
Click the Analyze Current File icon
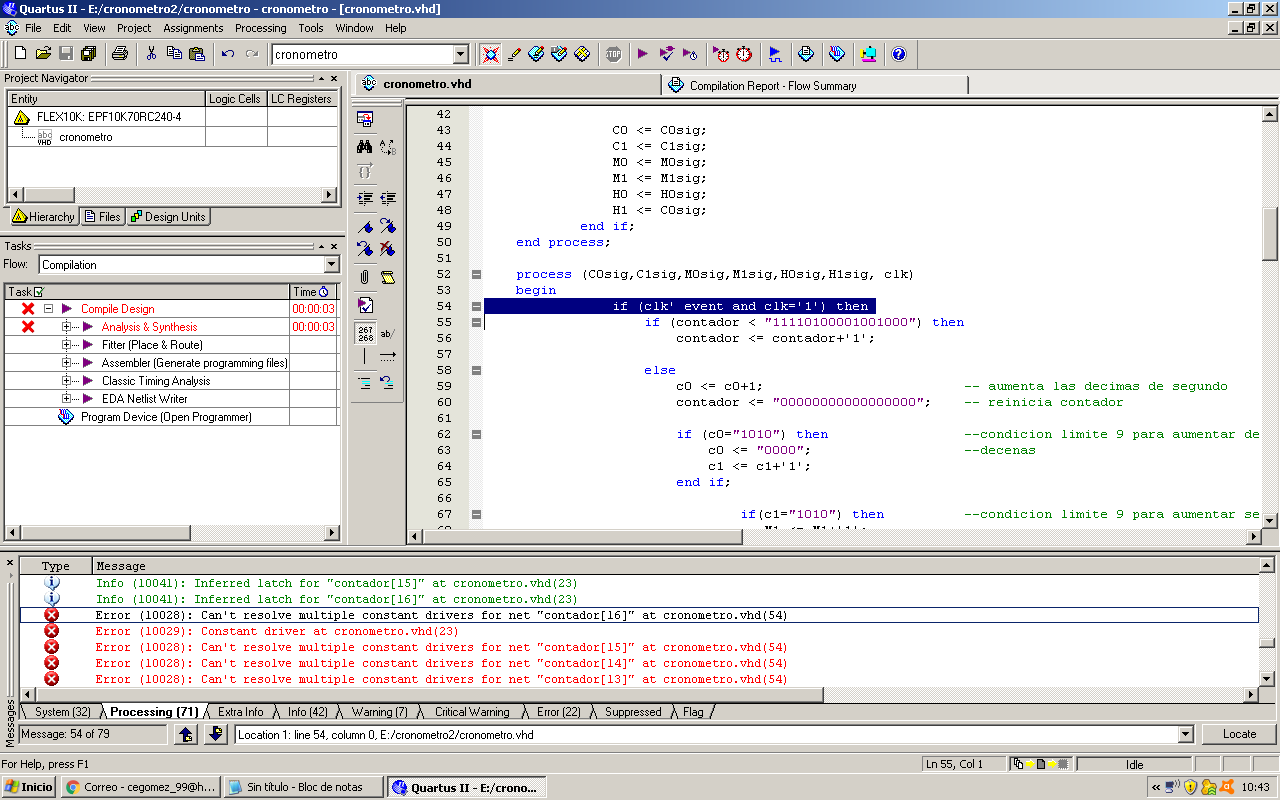click(x=365, y=305)
